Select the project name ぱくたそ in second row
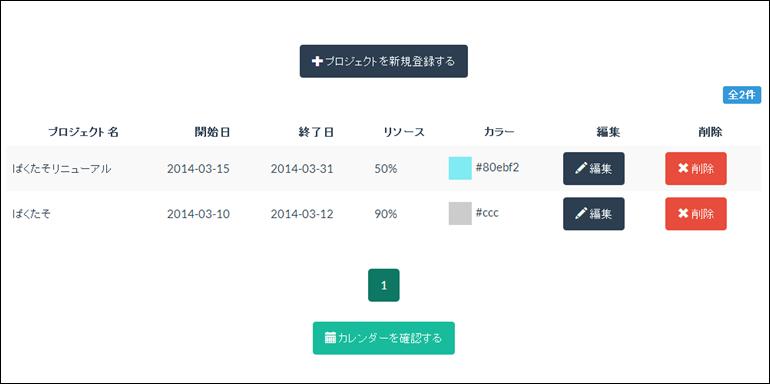The height and width of the screenshot is (384, 770). [x=31, y=214]
